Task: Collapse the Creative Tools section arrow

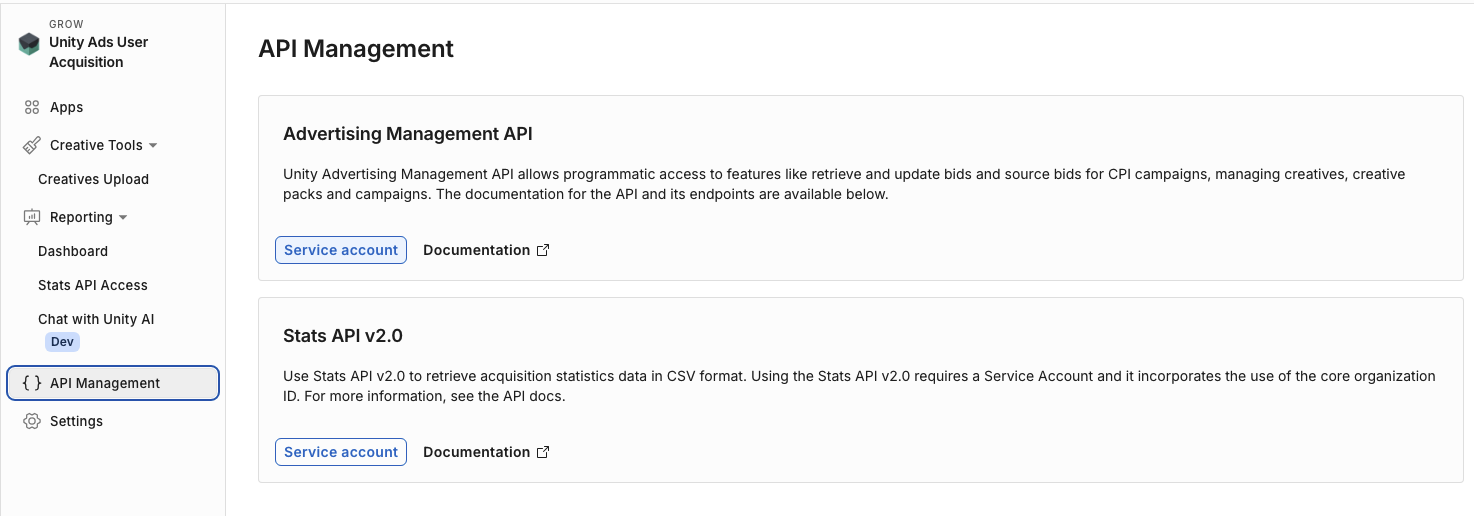Action: [153, 145]
